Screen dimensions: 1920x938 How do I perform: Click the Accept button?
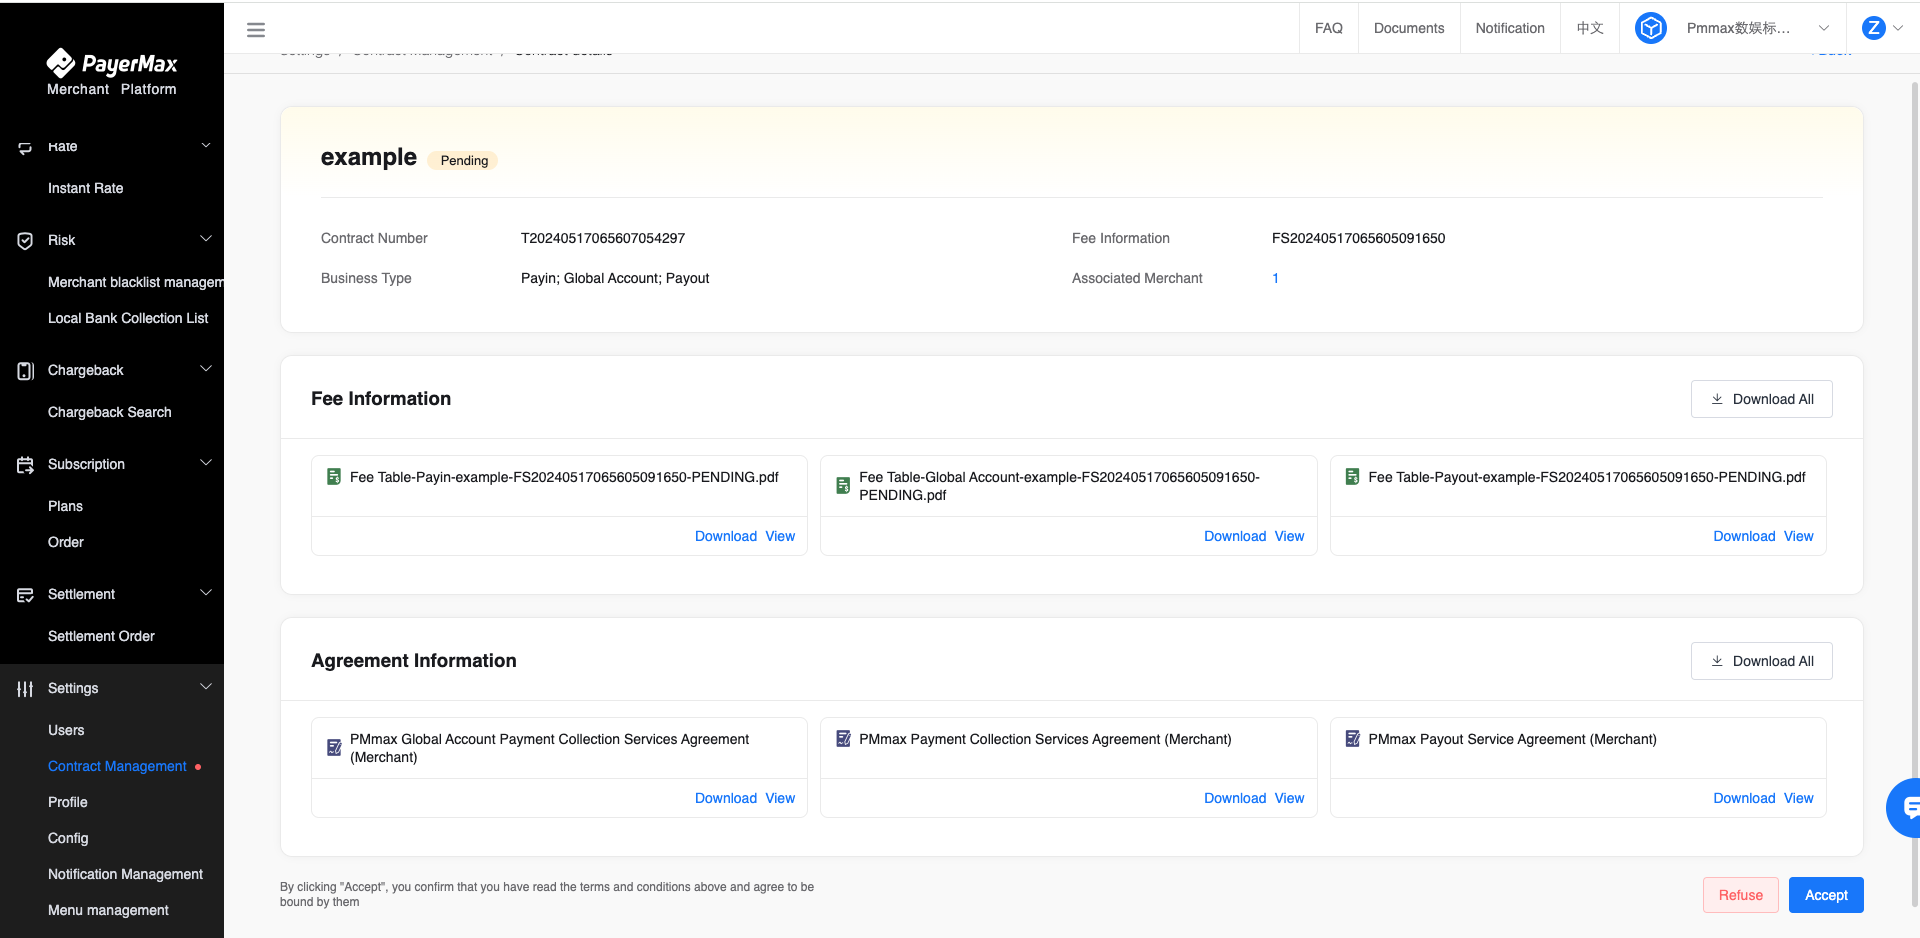click(1826, 895)
